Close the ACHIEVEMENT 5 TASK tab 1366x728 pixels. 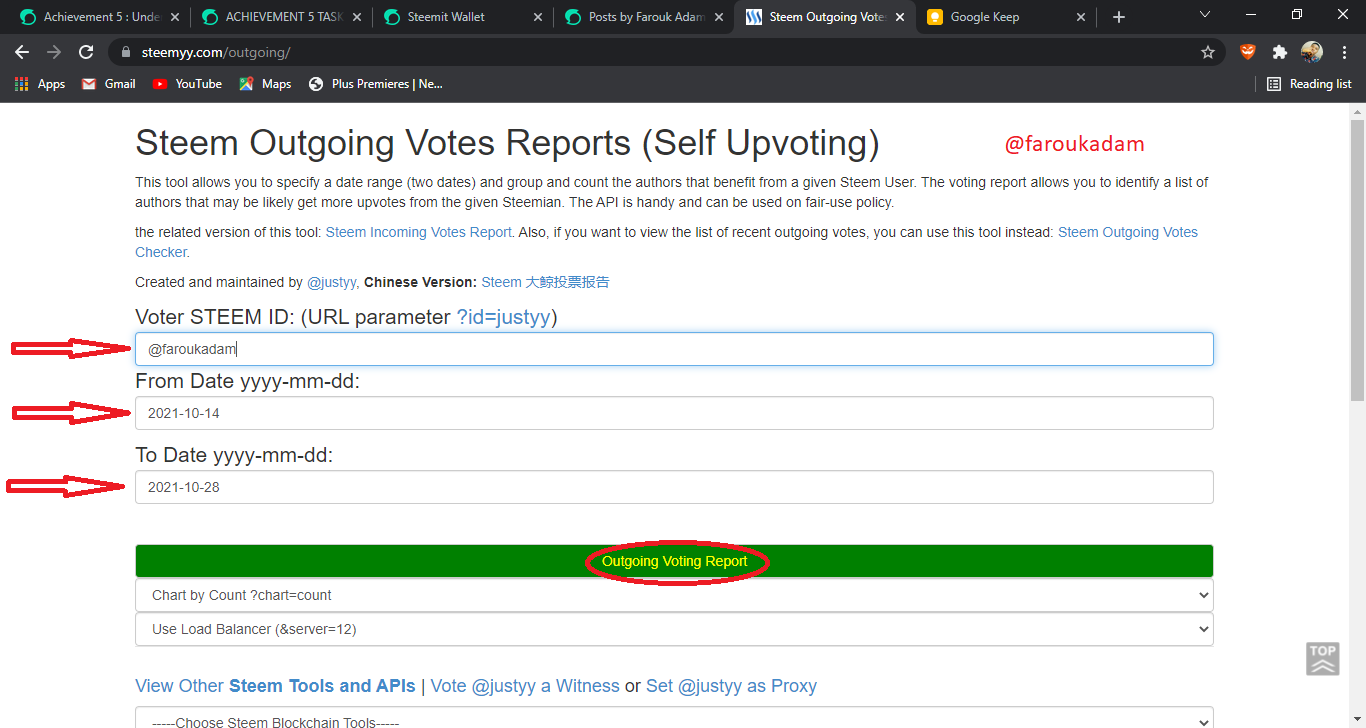coord(357,17)
